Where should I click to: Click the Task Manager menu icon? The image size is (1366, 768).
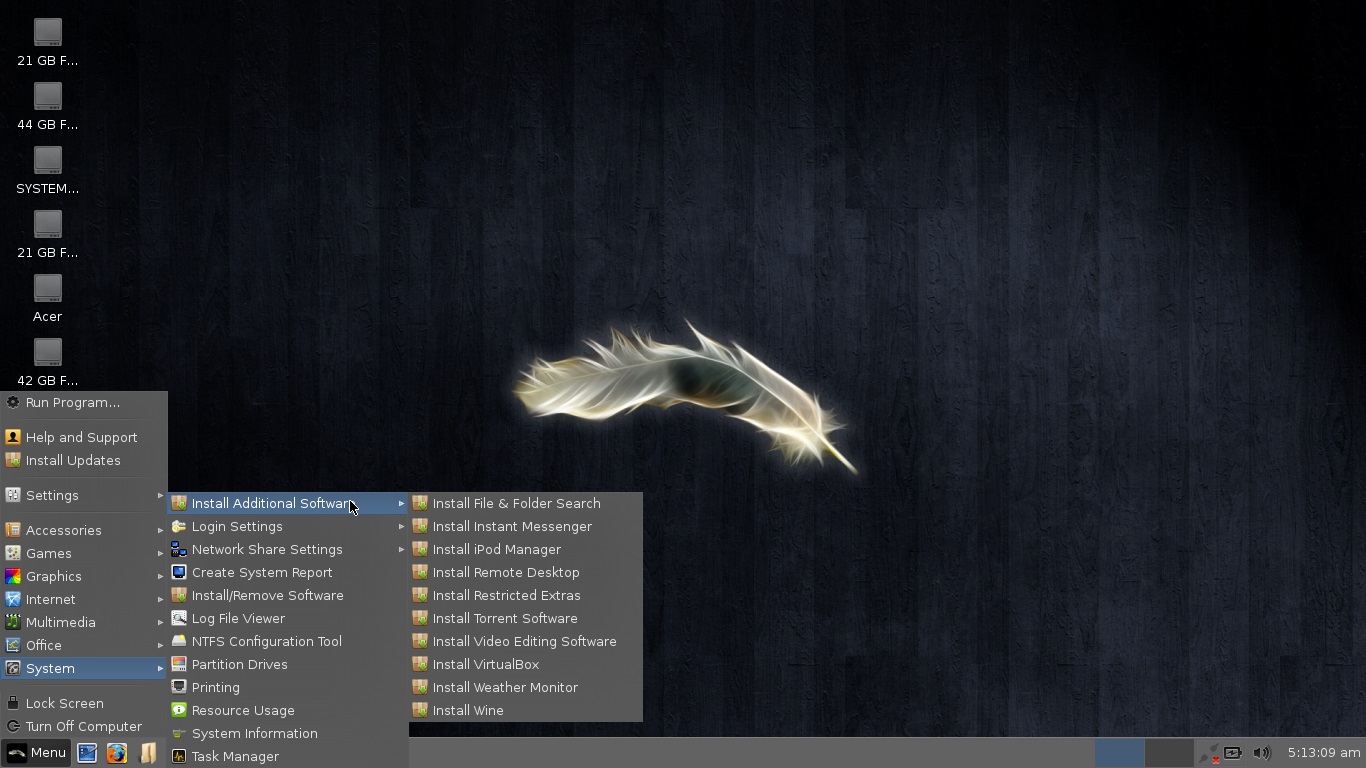pos(179,756)
